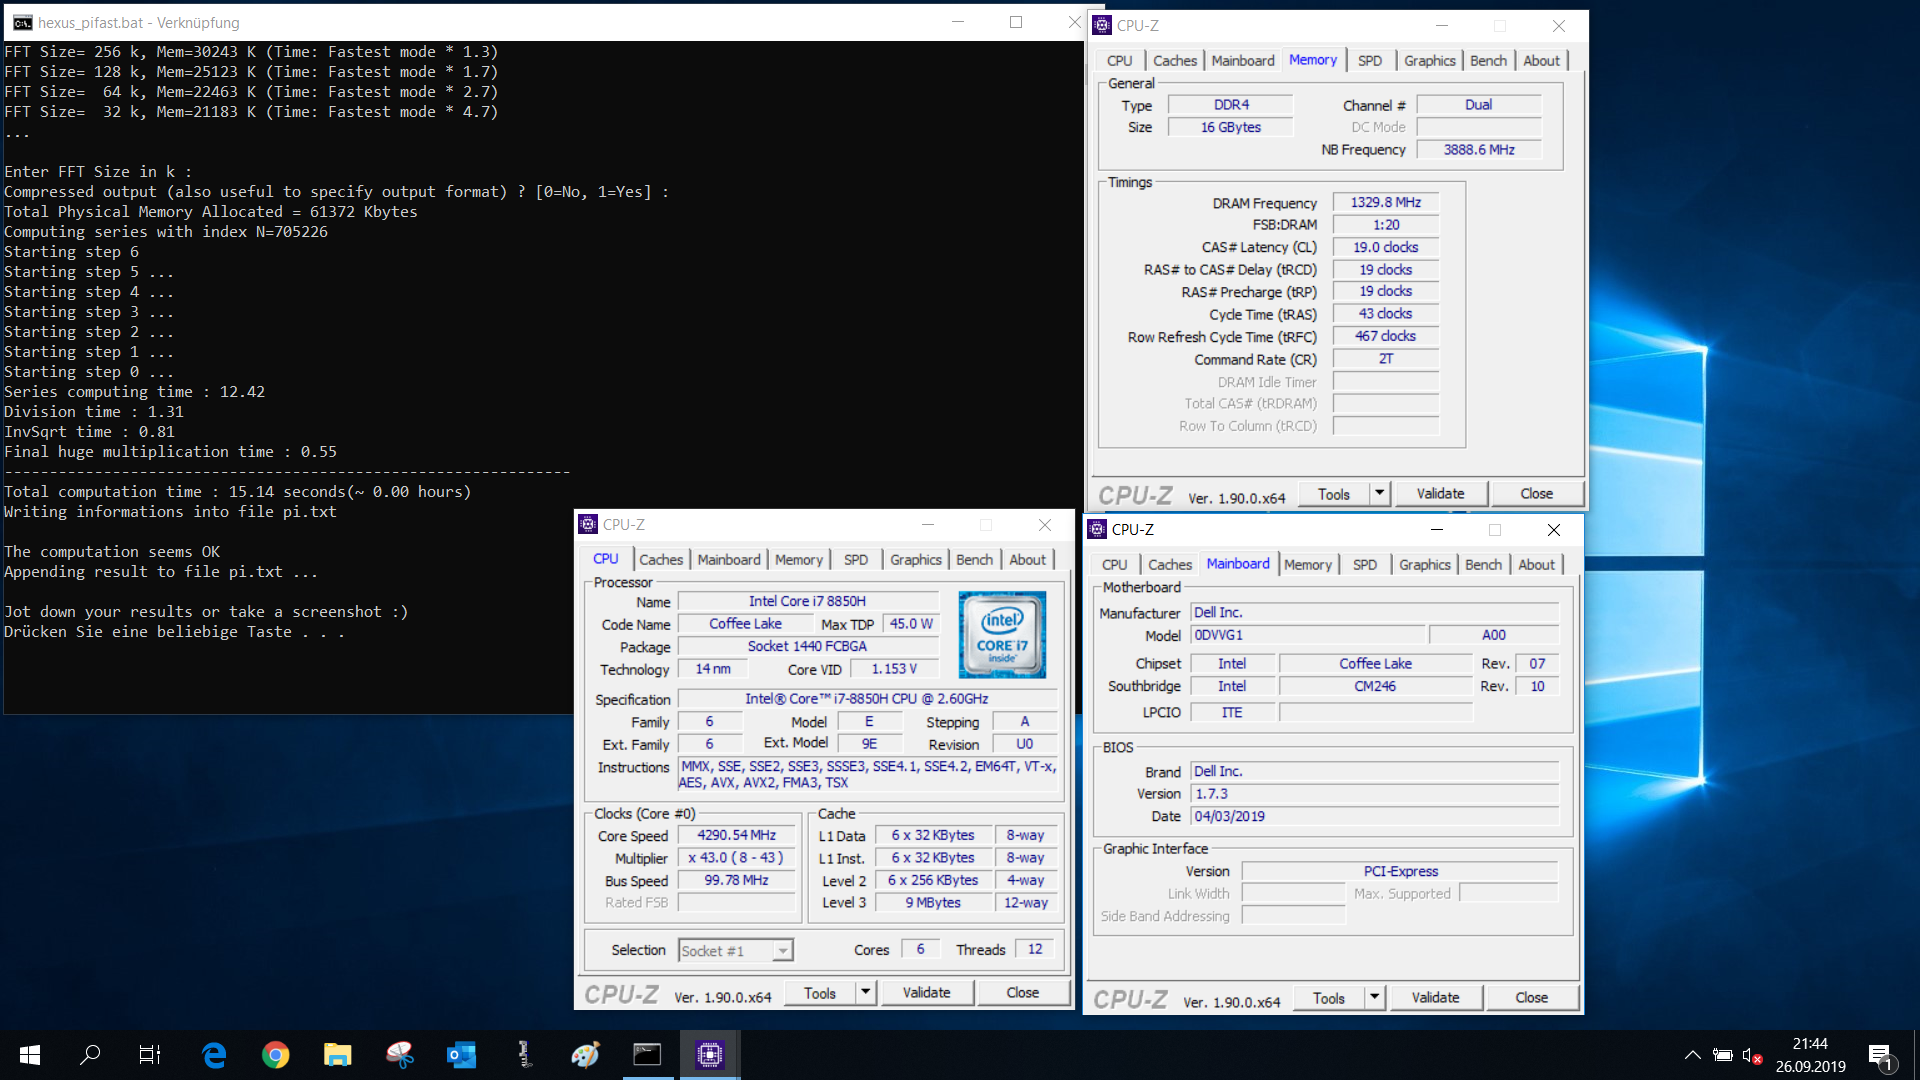Open the Action Center notifications icon

[x=1881, y=1056]
